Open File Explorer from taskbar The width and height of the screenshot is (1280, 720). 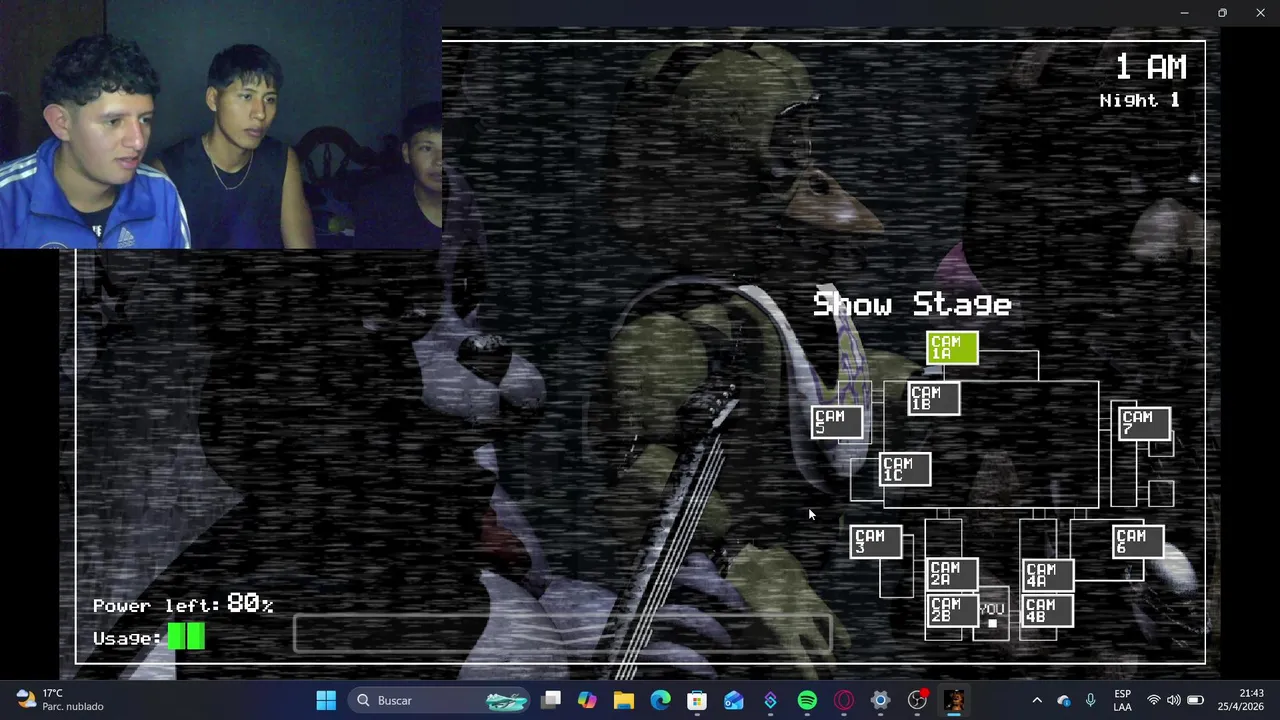[x=624, y=700]
